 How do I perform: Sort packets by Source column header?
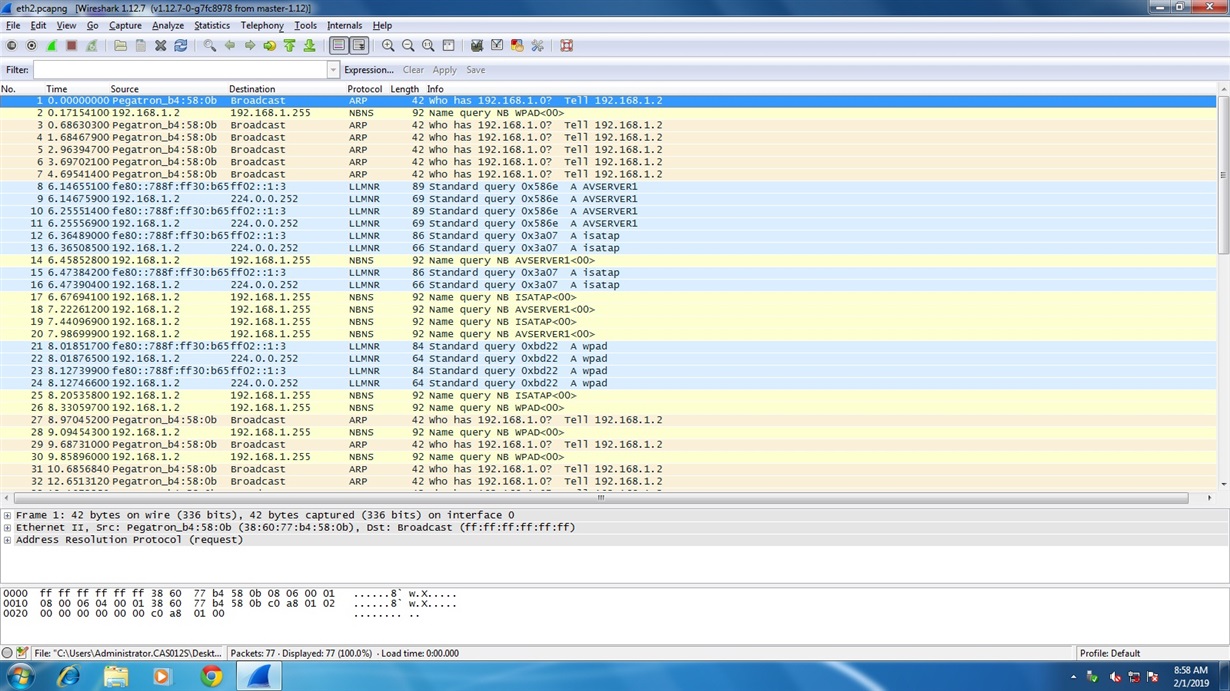click(x=125, y=89)
